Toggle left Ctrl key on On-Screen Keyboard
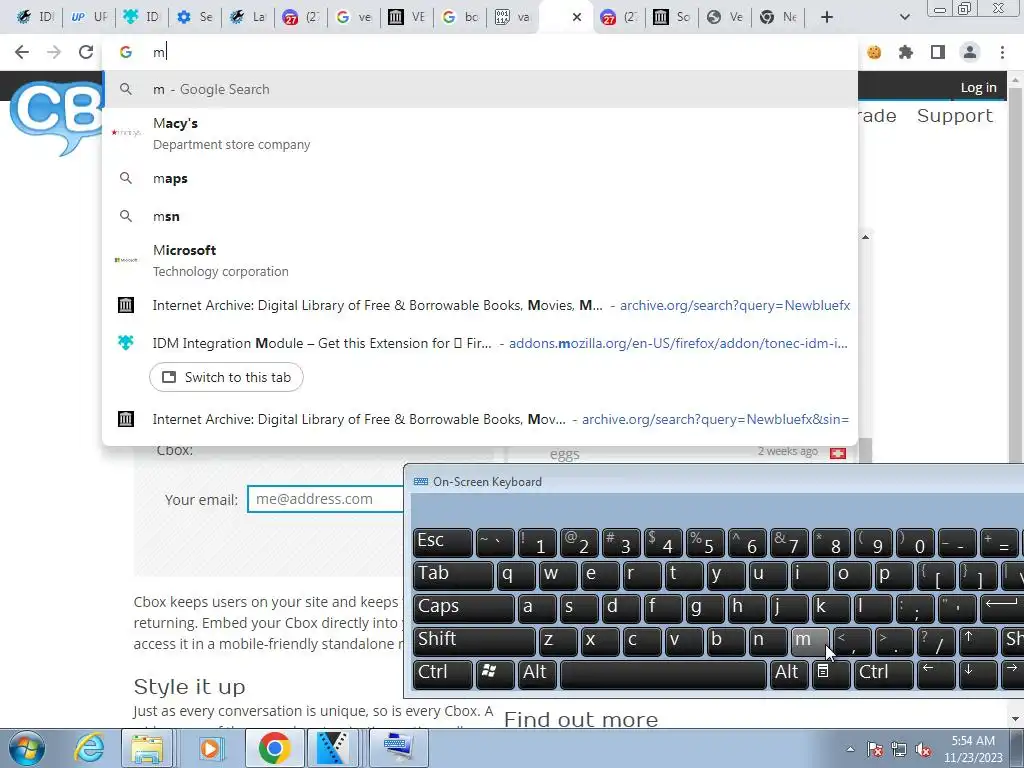The height and width of the screenshot is (768, 1024). (442, 673)
